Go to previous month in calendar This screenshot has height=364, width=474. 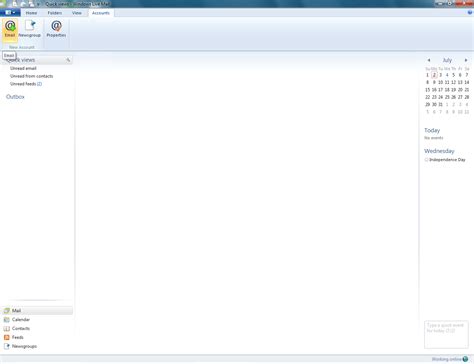click(429, 60)
